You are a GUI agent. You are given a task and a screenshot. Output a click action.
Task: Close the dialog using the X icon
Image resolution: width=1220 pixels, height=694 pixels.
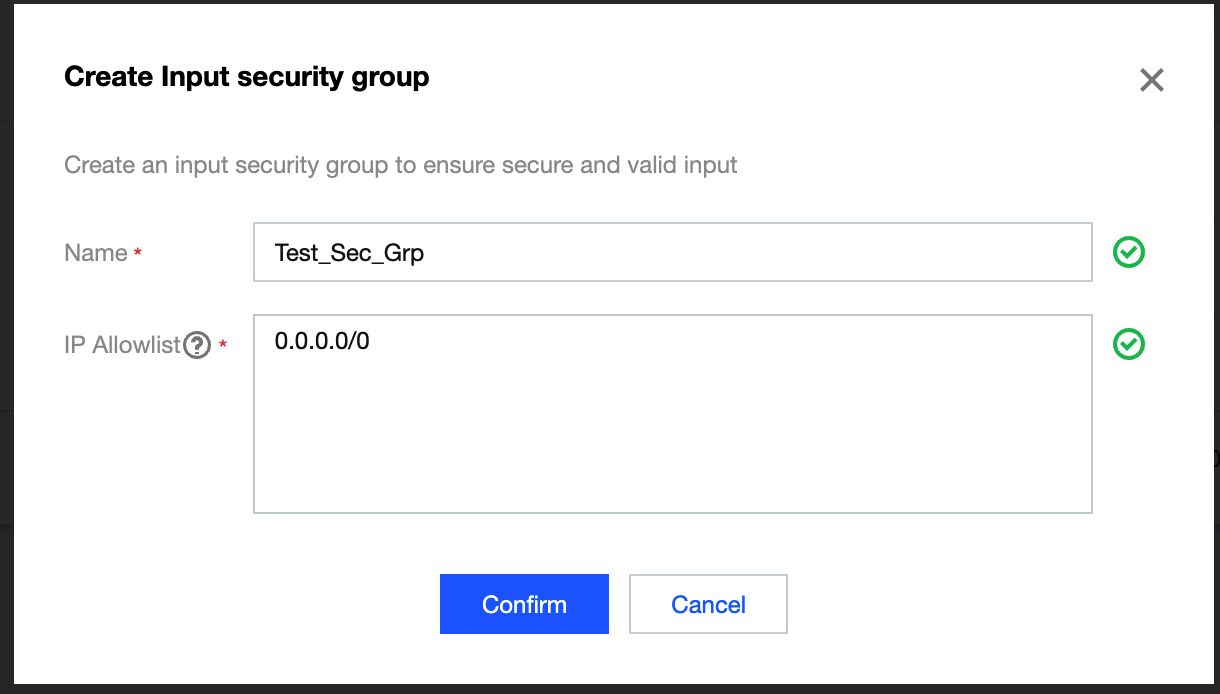coord(1152,80)
